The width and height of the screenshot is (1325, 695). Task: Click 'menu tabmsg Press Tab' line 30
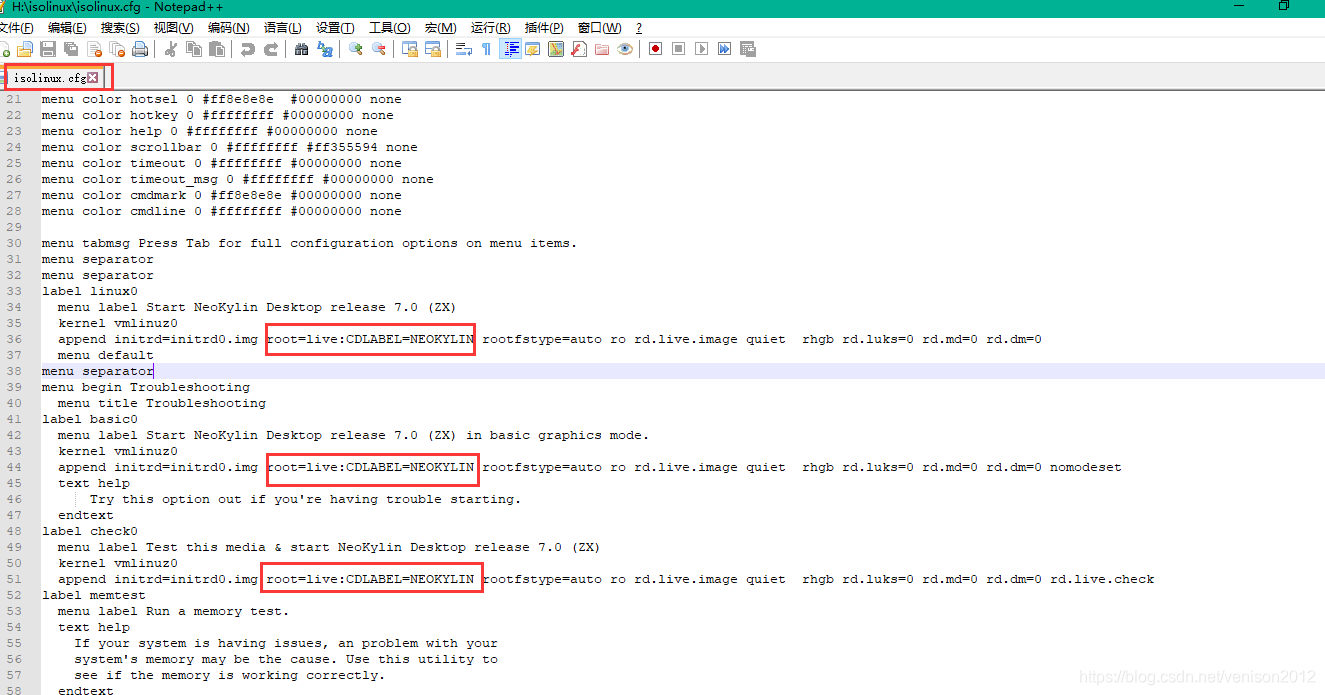point(310,243)
